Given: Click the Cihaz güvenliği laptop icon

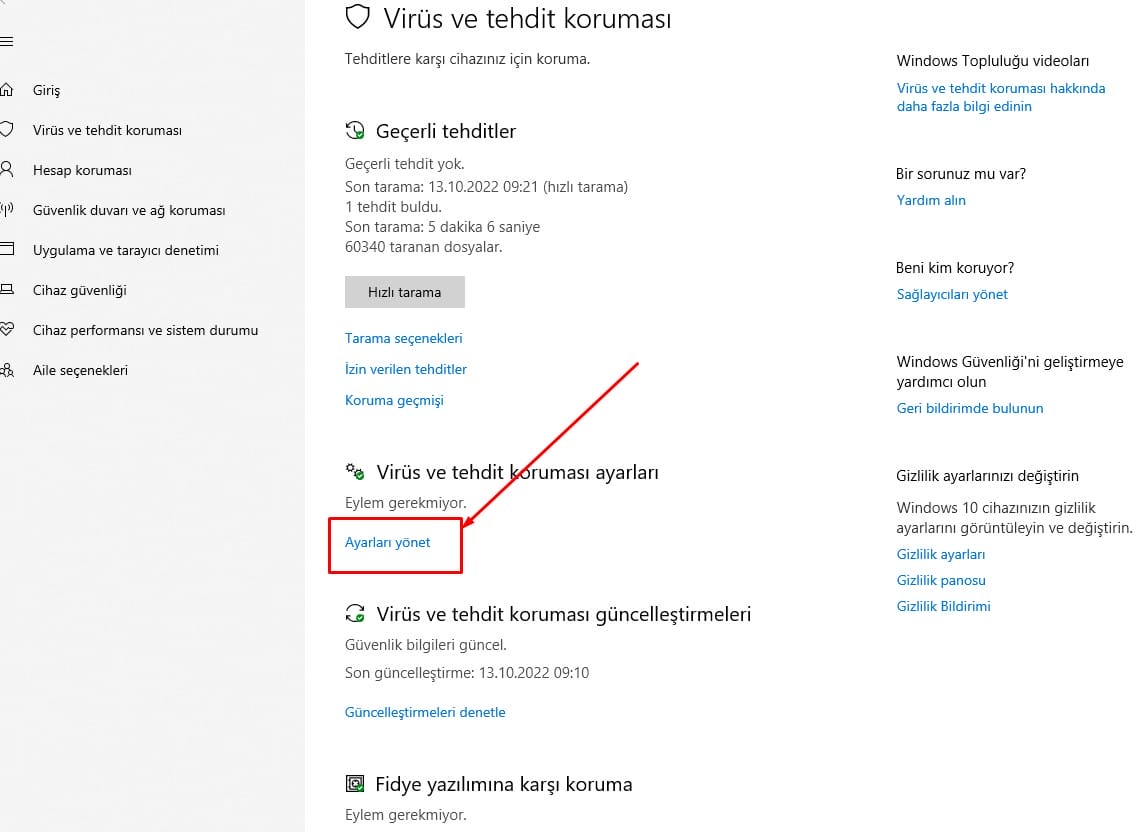Looking at the screenshot, I should pyautogui.click(x=6, y=290).
